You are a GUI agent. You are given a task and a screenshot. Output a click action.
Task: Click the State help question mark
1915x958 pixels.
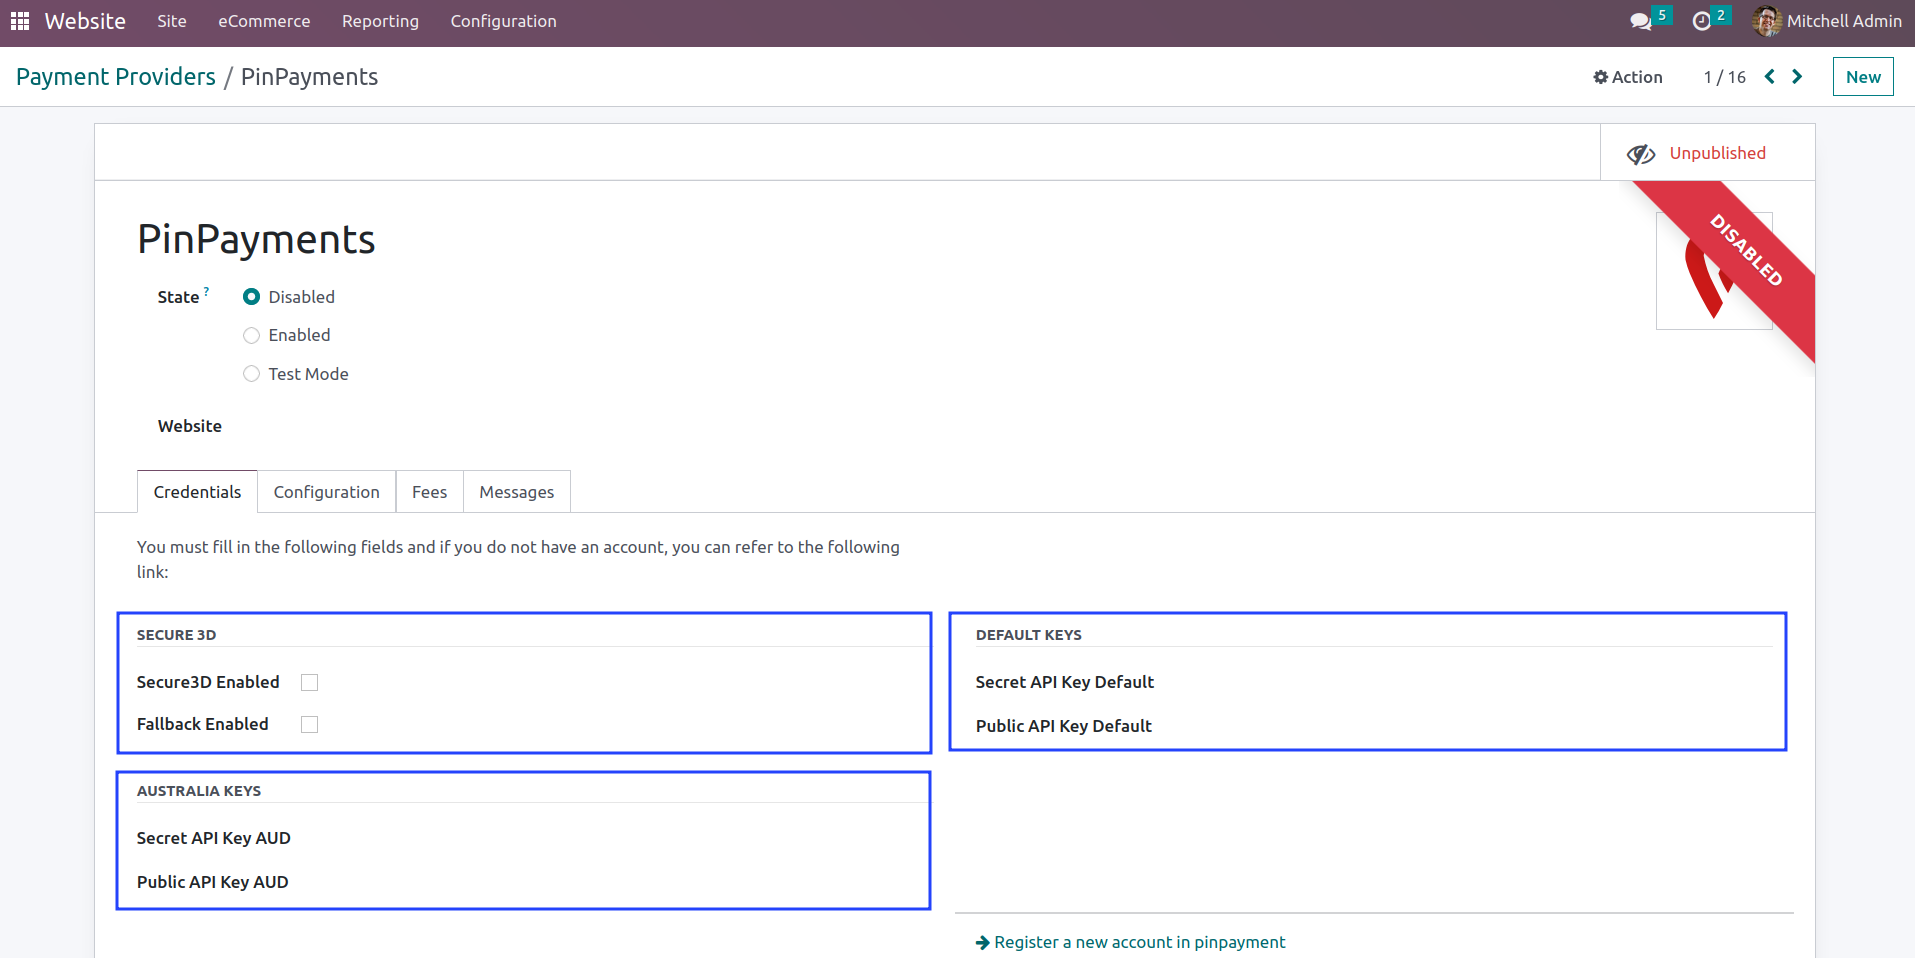tap(207, 291)
